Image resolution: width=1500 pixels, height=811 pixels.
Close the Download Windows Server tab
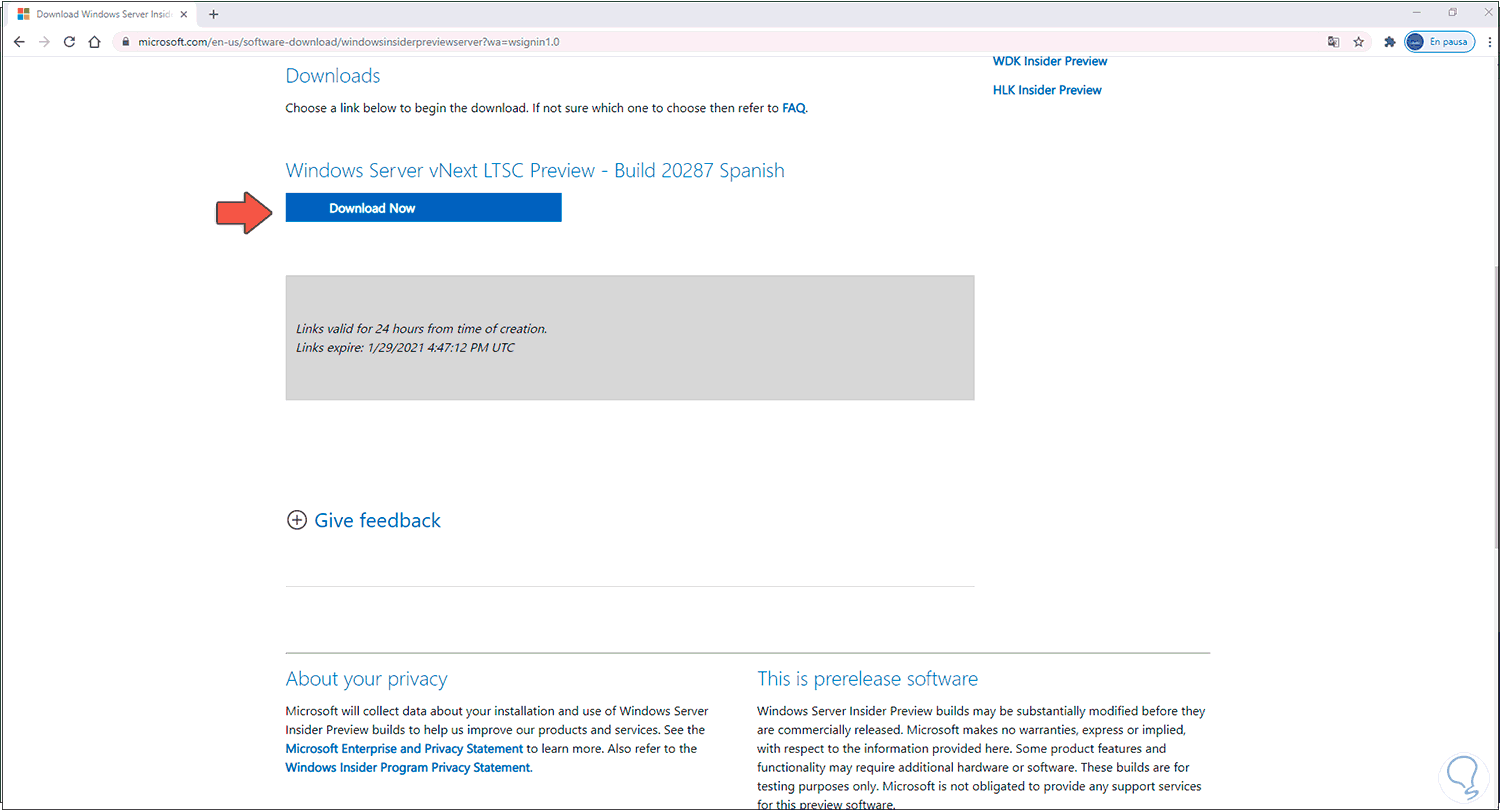[184, 14]
